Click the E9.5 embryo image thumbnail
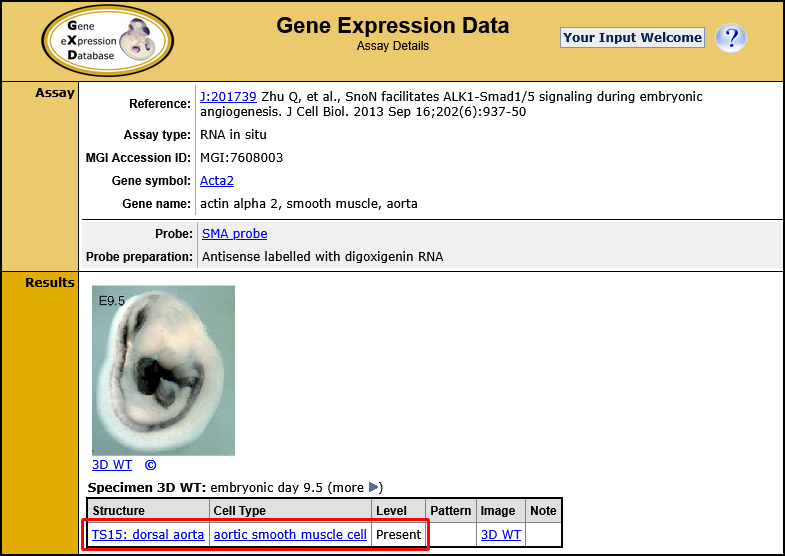 click(163, 370)
